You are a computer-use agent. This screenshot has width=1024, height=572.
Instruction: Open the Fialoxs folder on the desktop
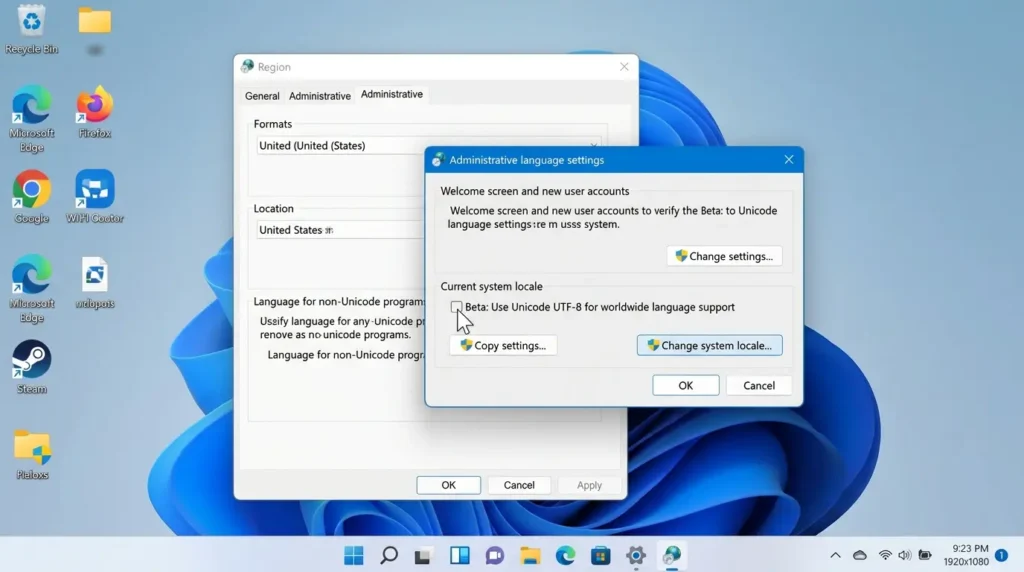tap(31, 454)
